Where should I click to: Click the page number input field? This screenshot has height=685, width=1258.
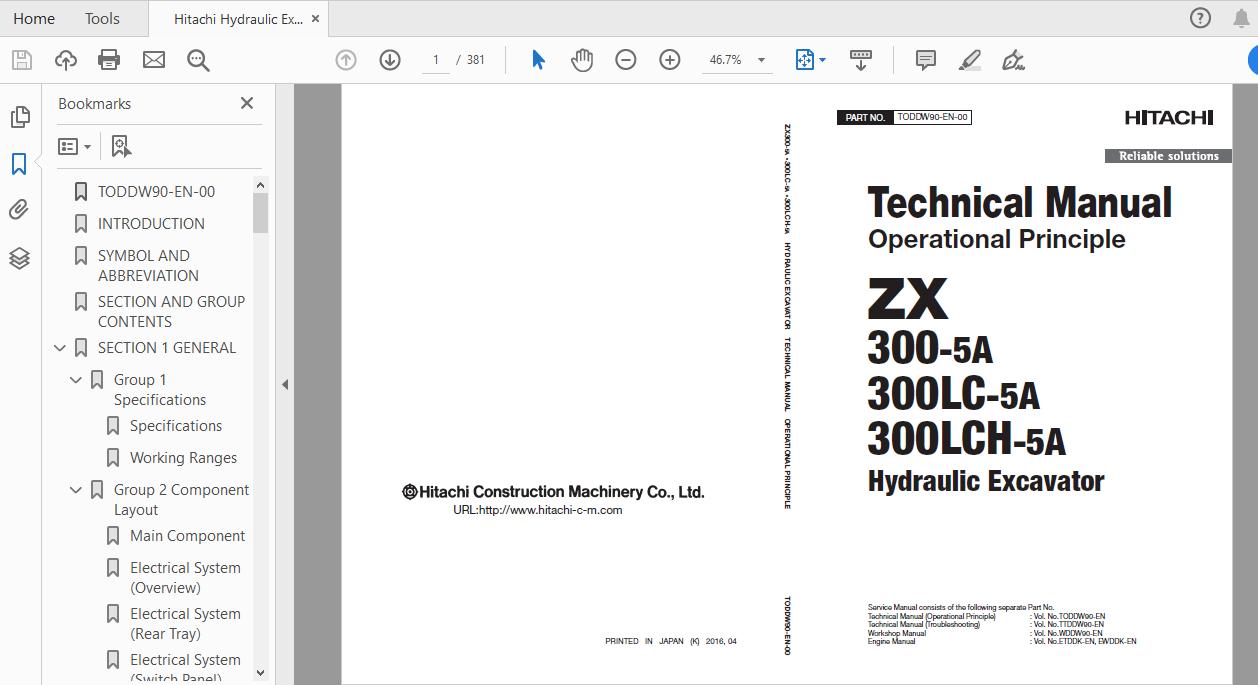[435, 60]
